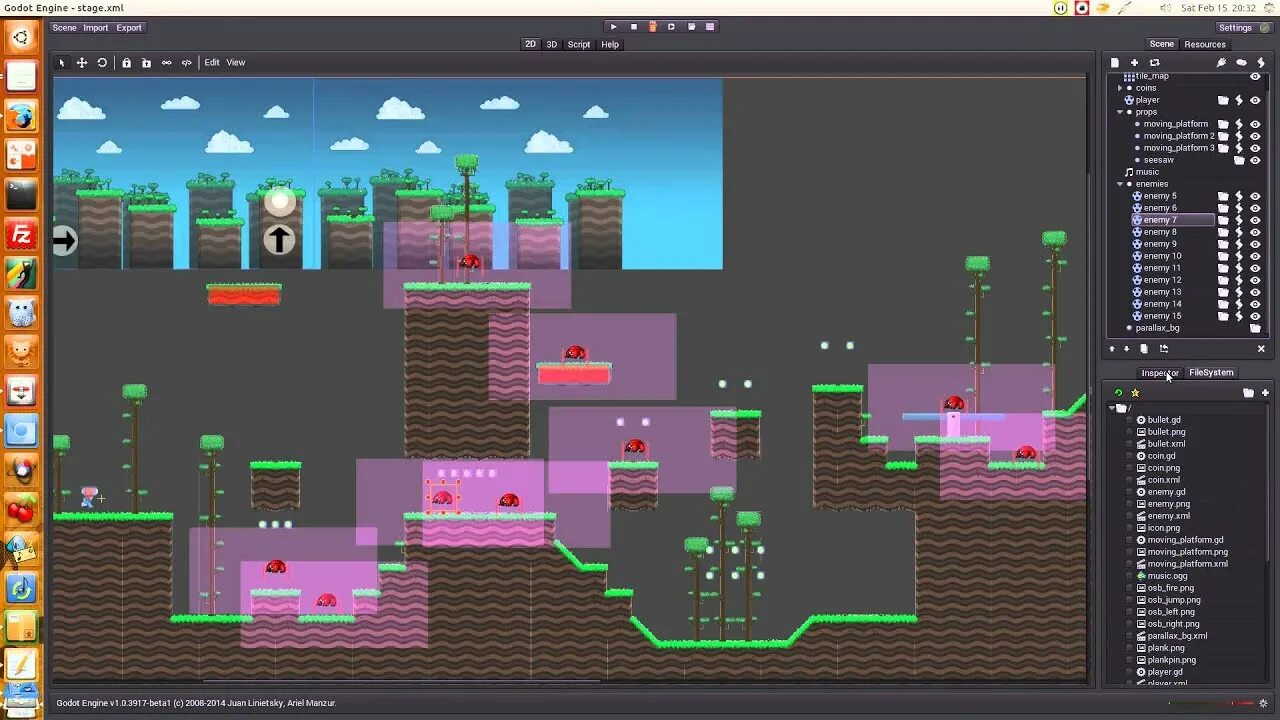The height and width of the screenshot is (720, 1280).
Task: Toggle visibility of enemy 10
Action: (x=1255, y=255)
